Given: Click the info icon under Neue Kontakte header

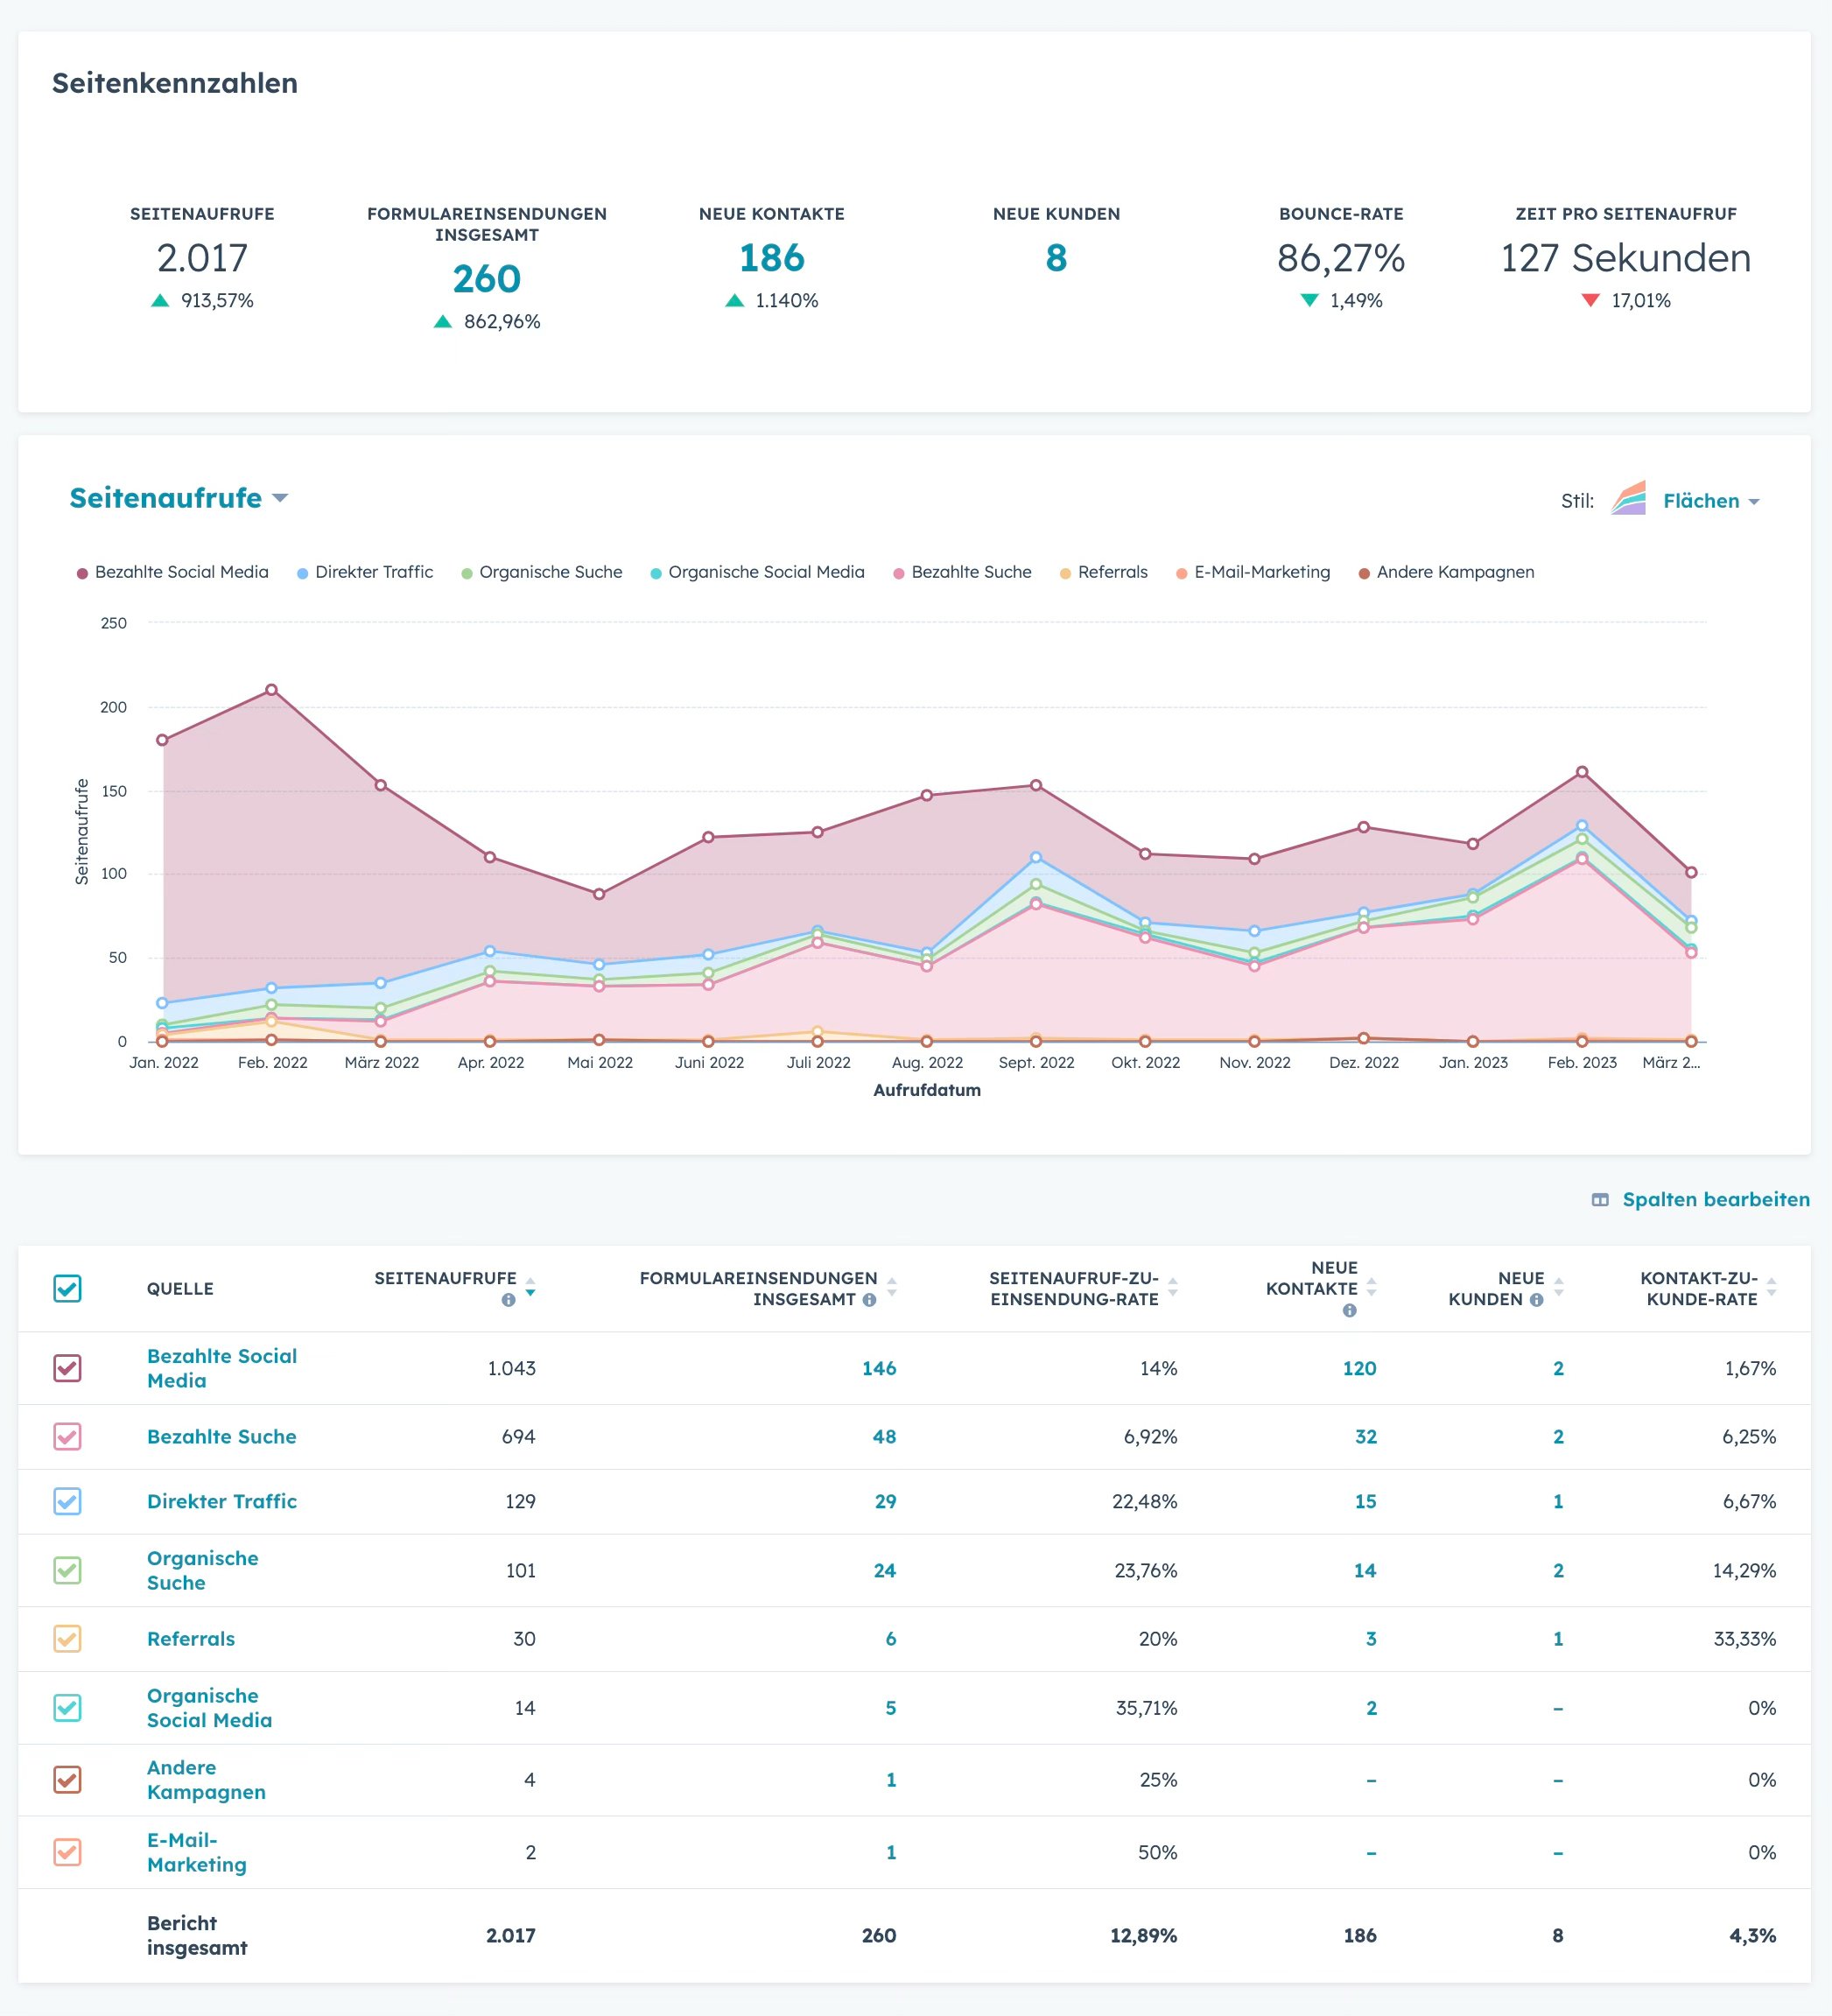Looking at the screenshot, I should 1349,1310.
